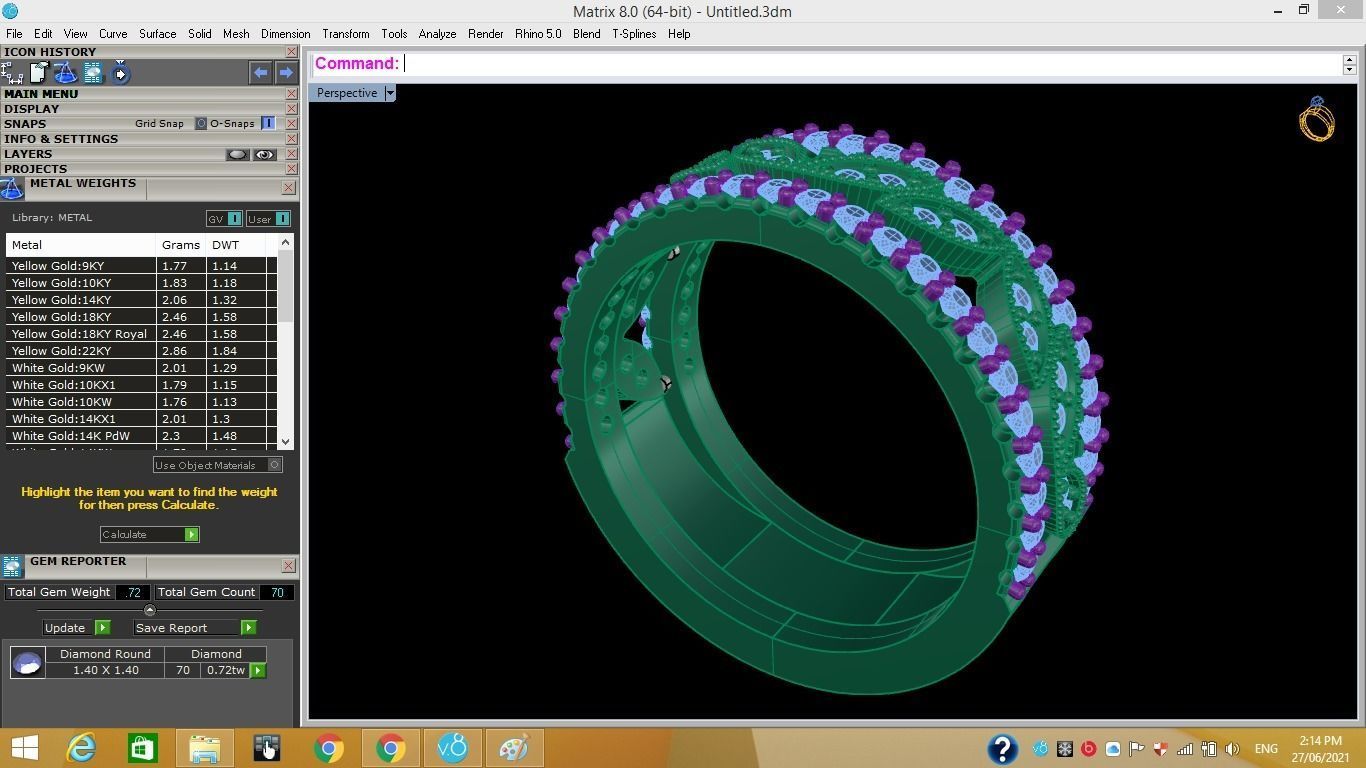Open Matrix v8 taskbar icon
1366x768 pixels.
(x=453, y=748)
